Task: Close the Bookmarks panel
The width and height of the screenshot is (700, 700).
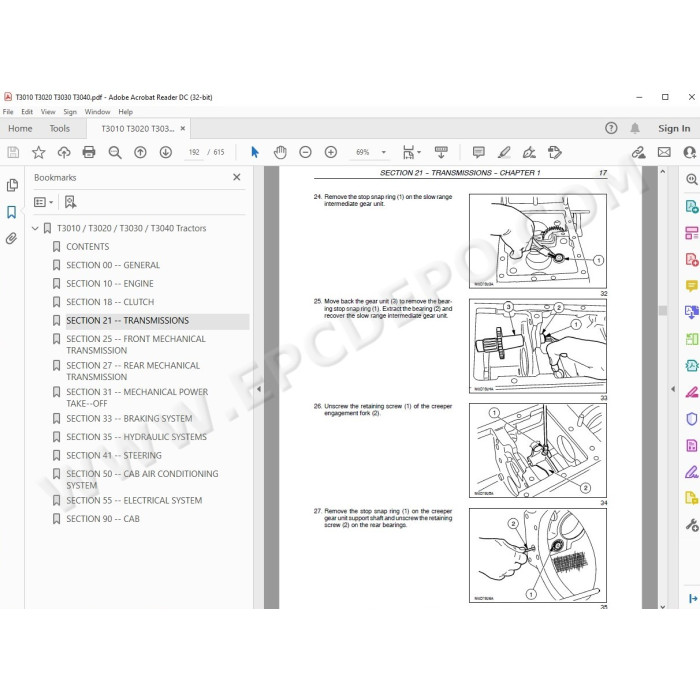Action: pyautogui.click(x=237, y=177)
